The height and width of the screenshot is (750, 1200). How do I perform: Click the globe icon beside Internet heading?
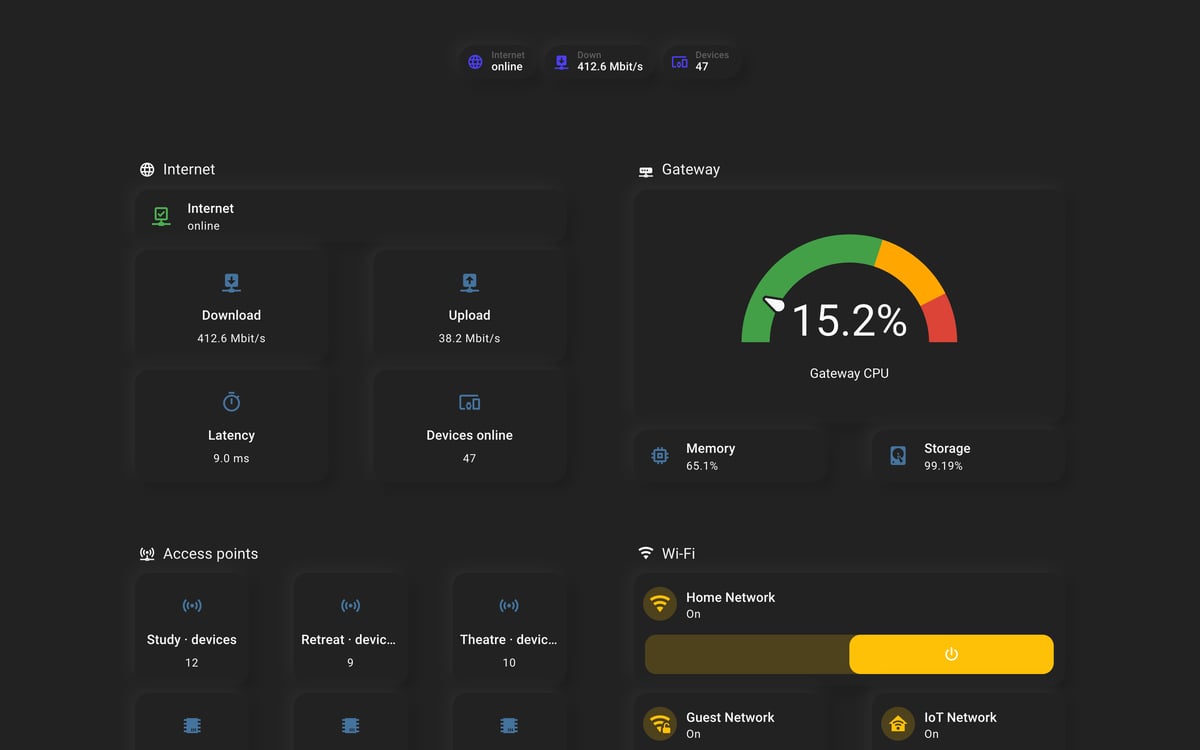[x=147, y=170]
